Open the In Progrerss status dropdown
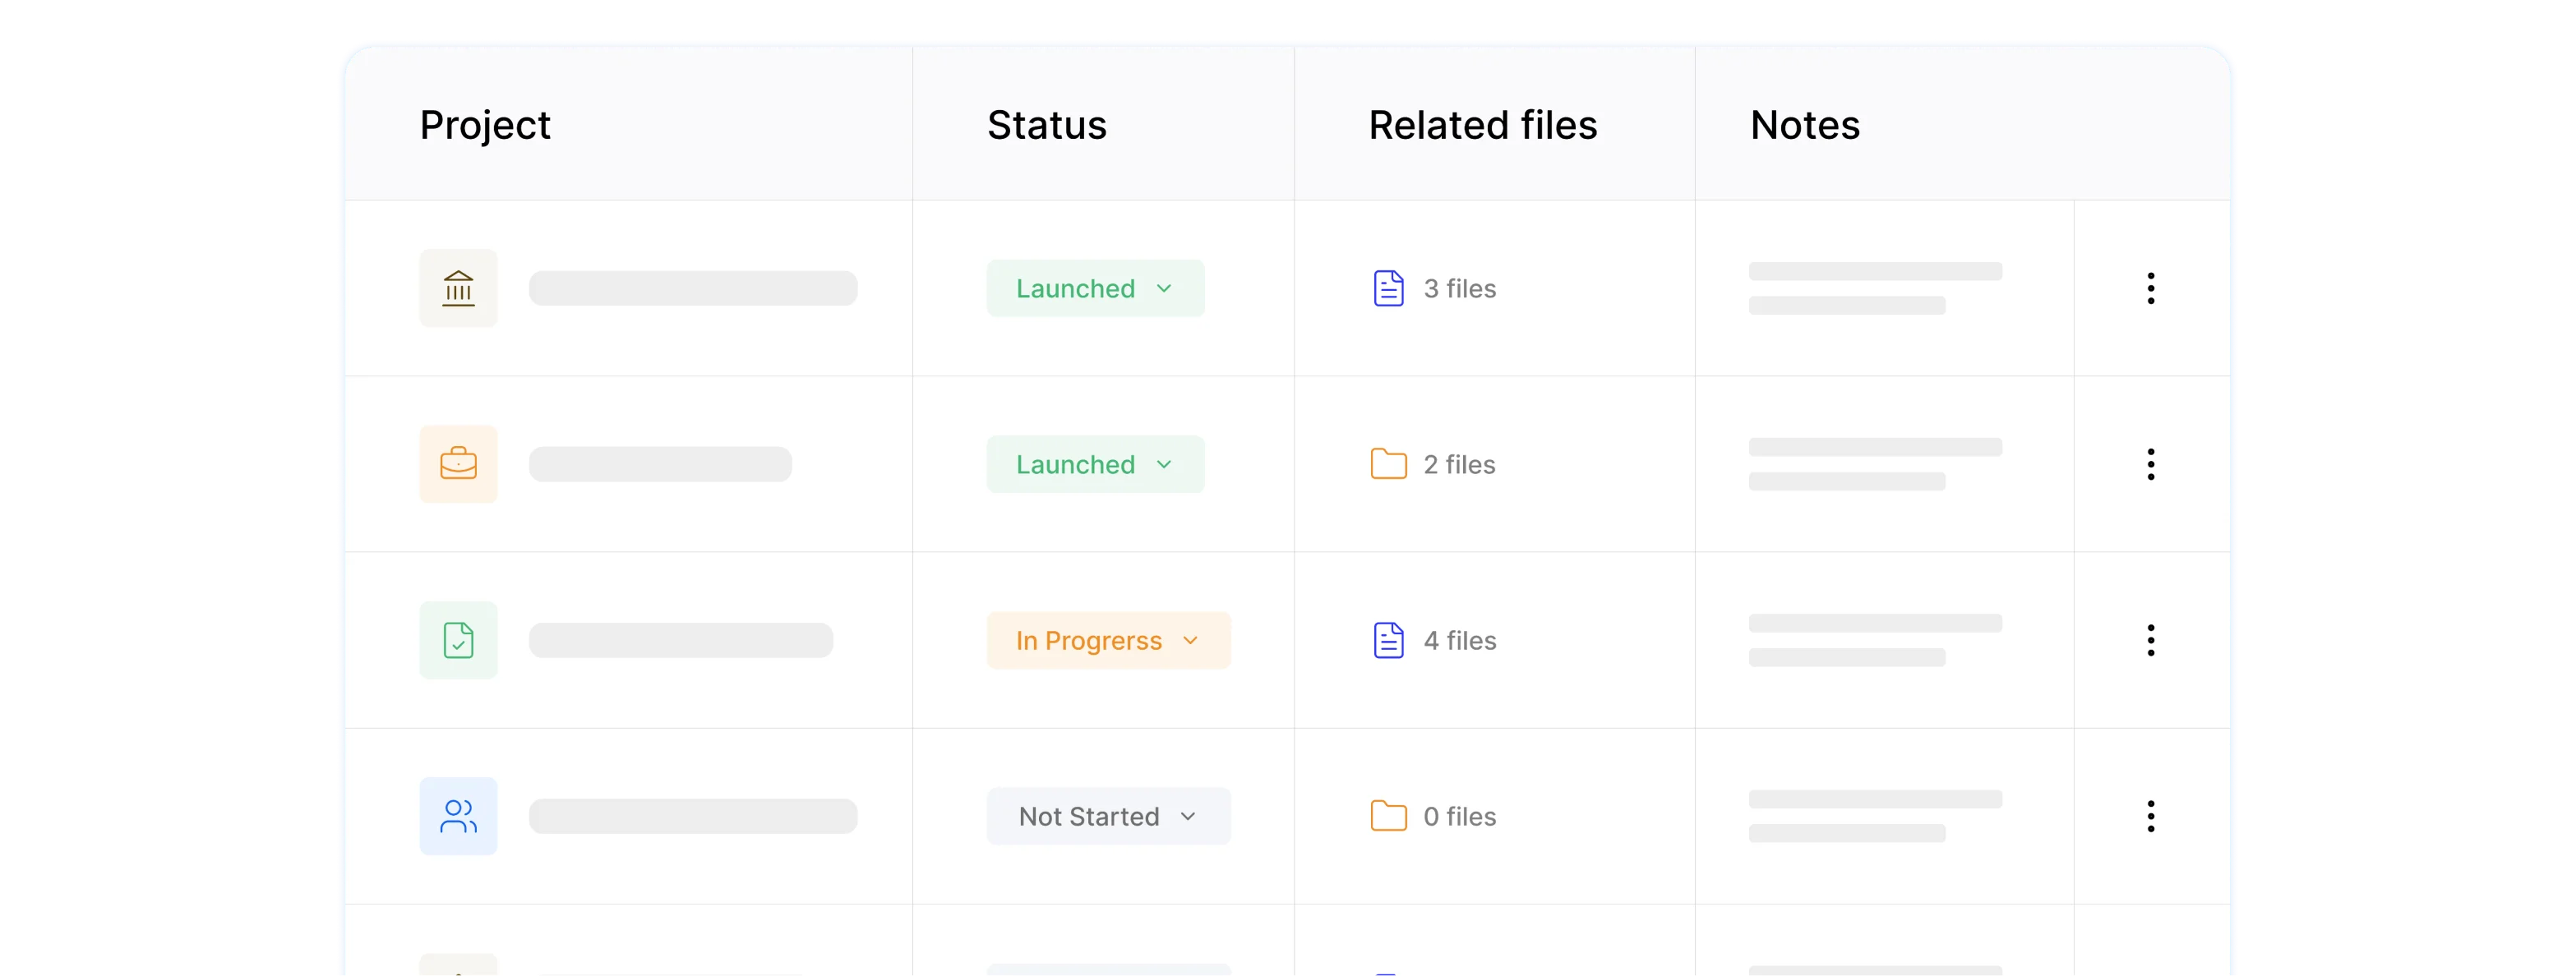Screen dimensions: 2576x976 (1108, 640)
